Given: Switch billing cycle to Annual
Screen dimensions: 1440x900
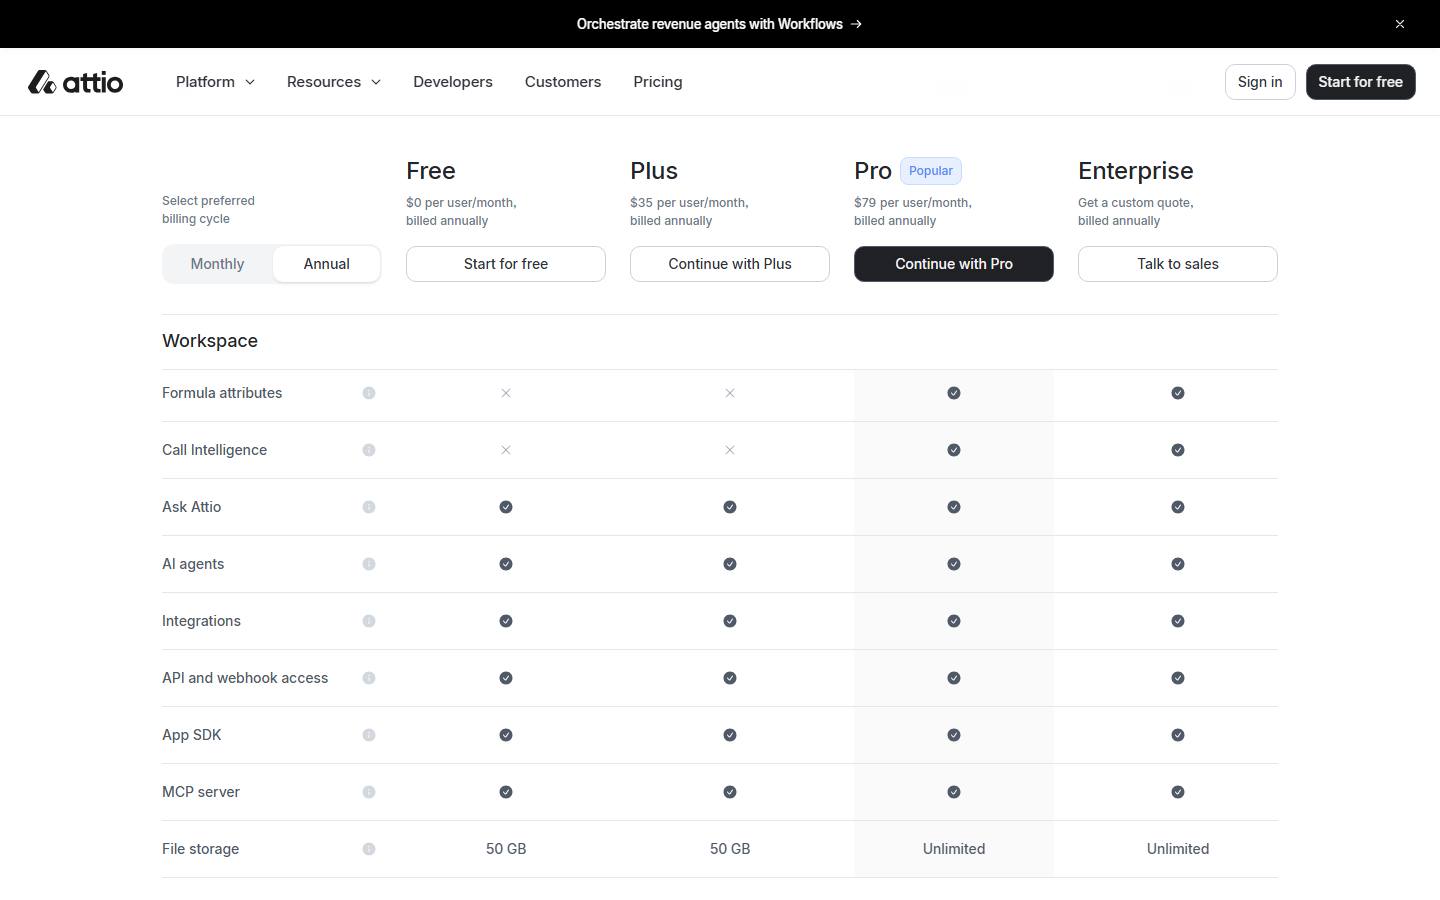Looking at the screenshot, I should pyautogui.click(x=327, y=264).
